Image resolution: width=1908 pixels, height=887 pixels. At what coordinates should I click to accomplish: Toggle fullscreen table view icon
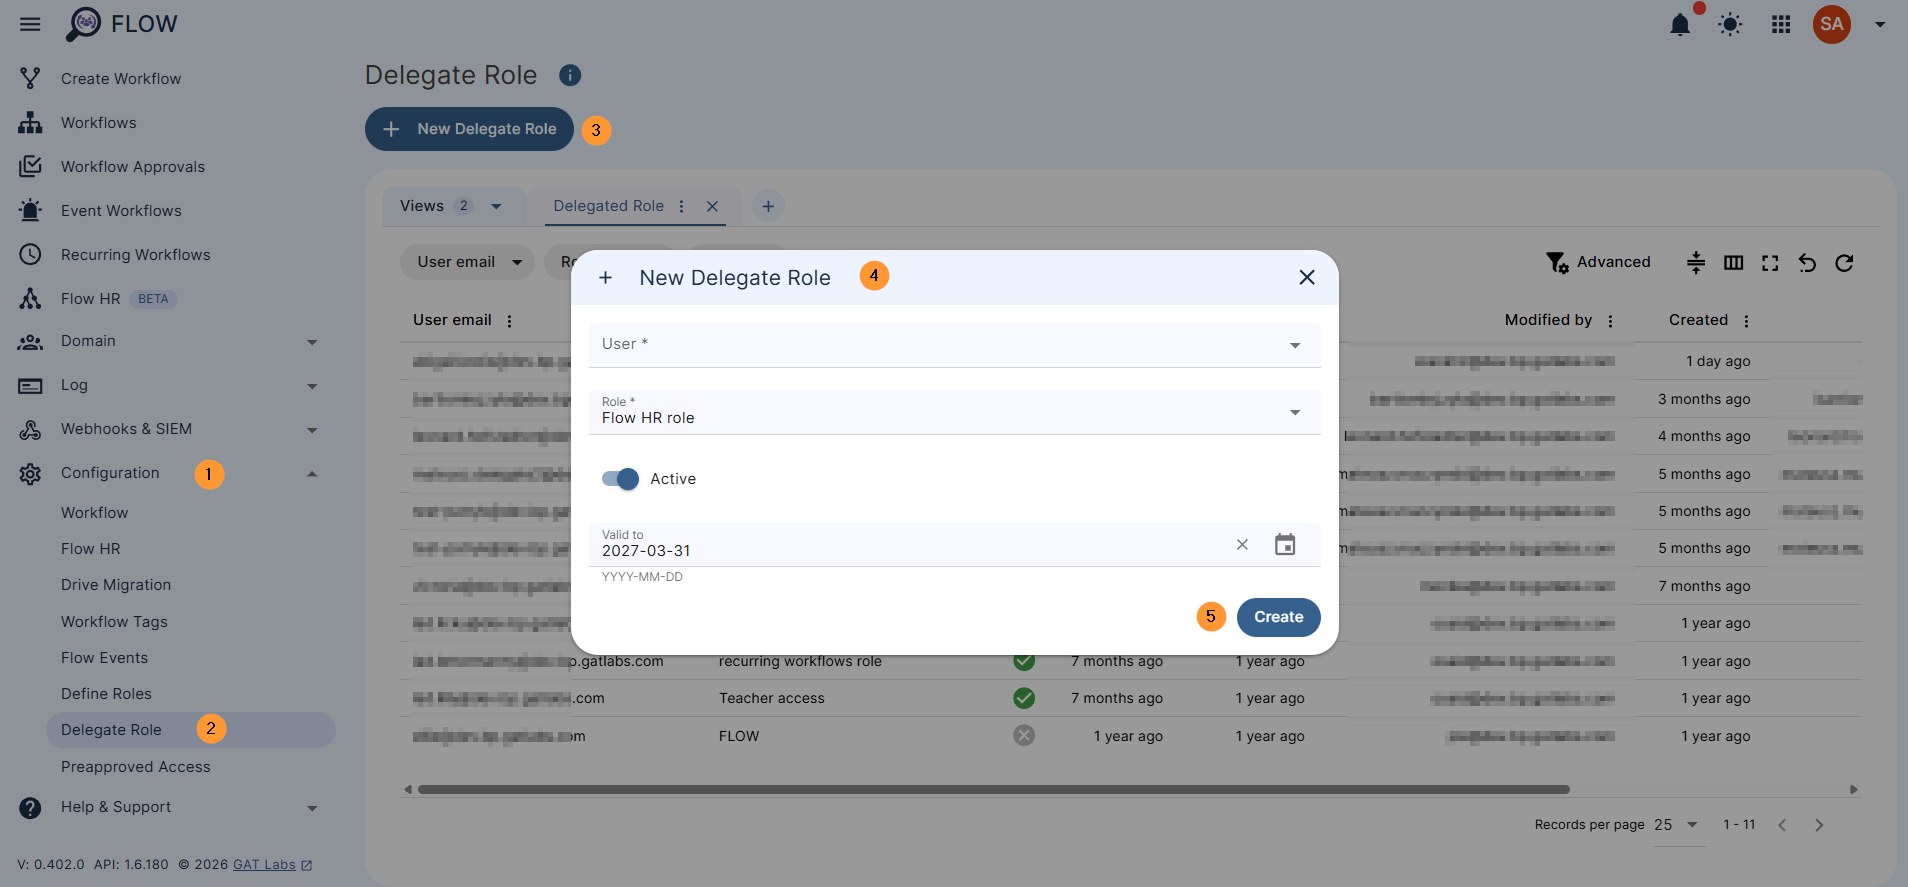coord(1770,263)
